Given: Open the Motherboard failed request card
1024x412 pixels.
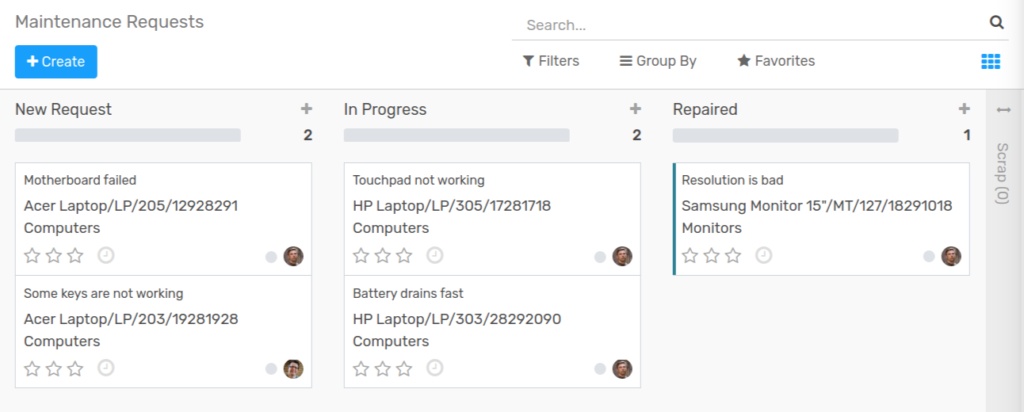Looking at the screenshot, I should coord(163,219).
